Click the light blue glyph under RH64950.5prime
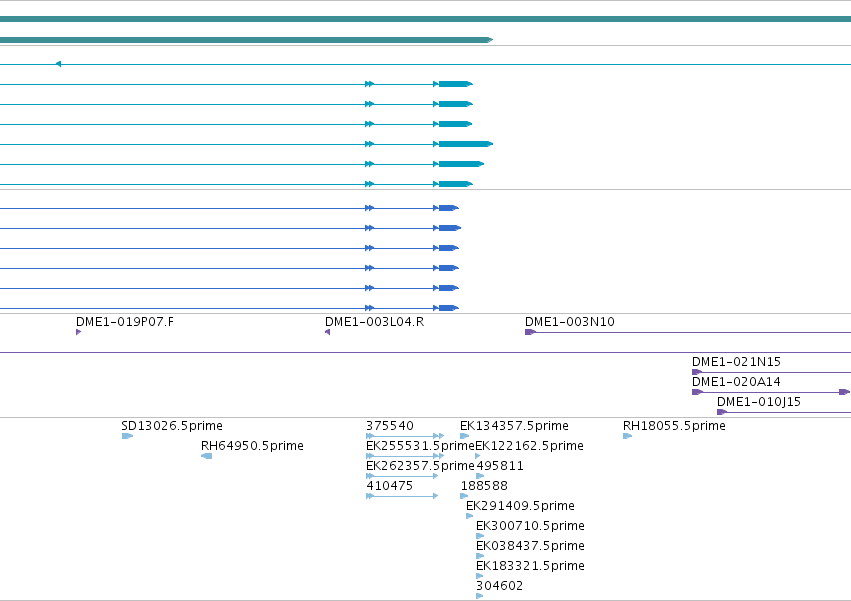The image size is (851, 601). [x=206, y=456]
